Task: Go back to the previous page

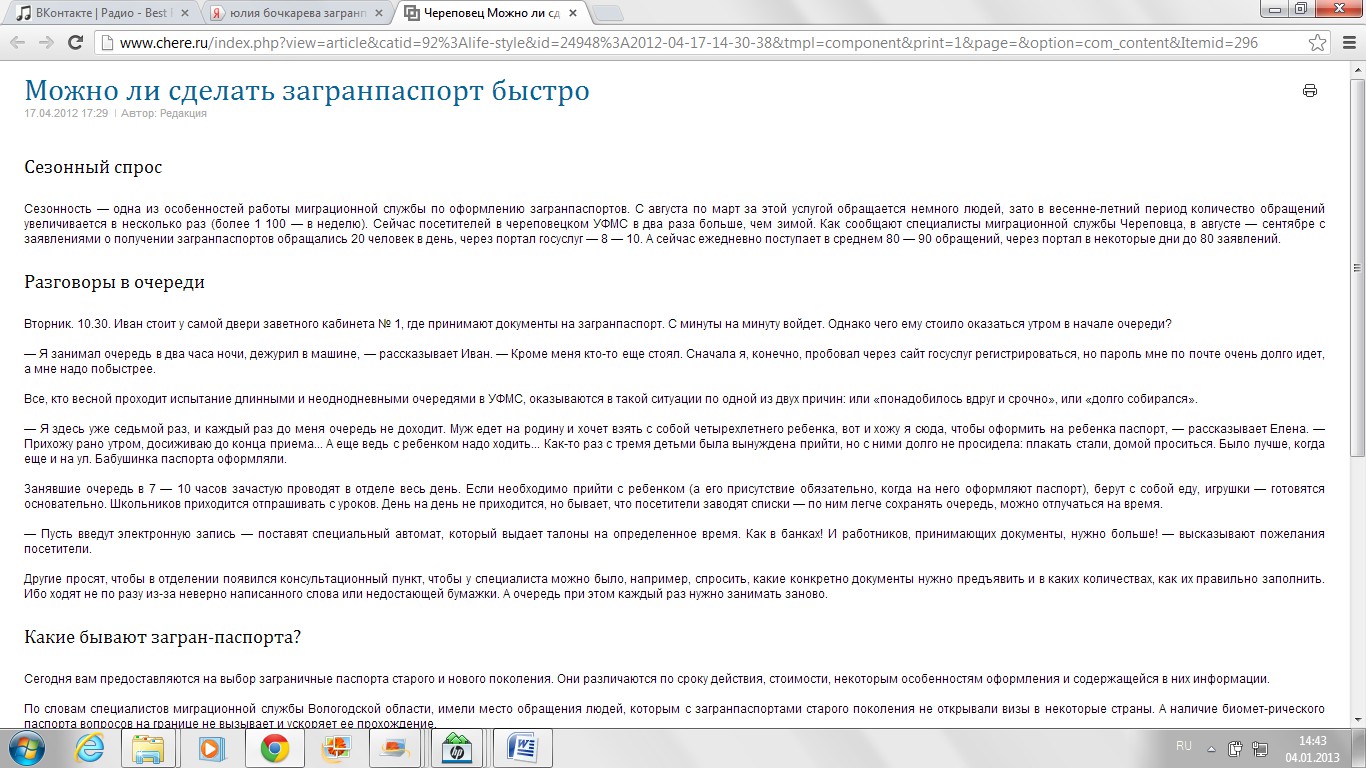Action: [x=17, y=43]
